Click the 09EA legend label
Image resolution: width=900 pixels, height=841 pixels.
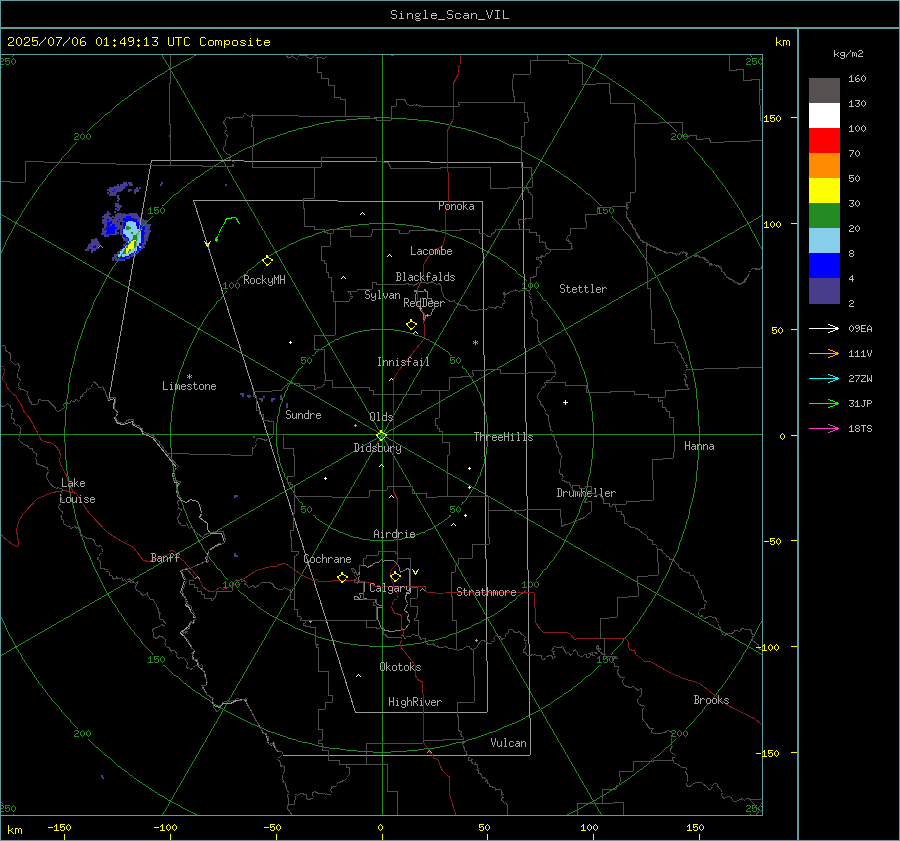pos(860,329)
